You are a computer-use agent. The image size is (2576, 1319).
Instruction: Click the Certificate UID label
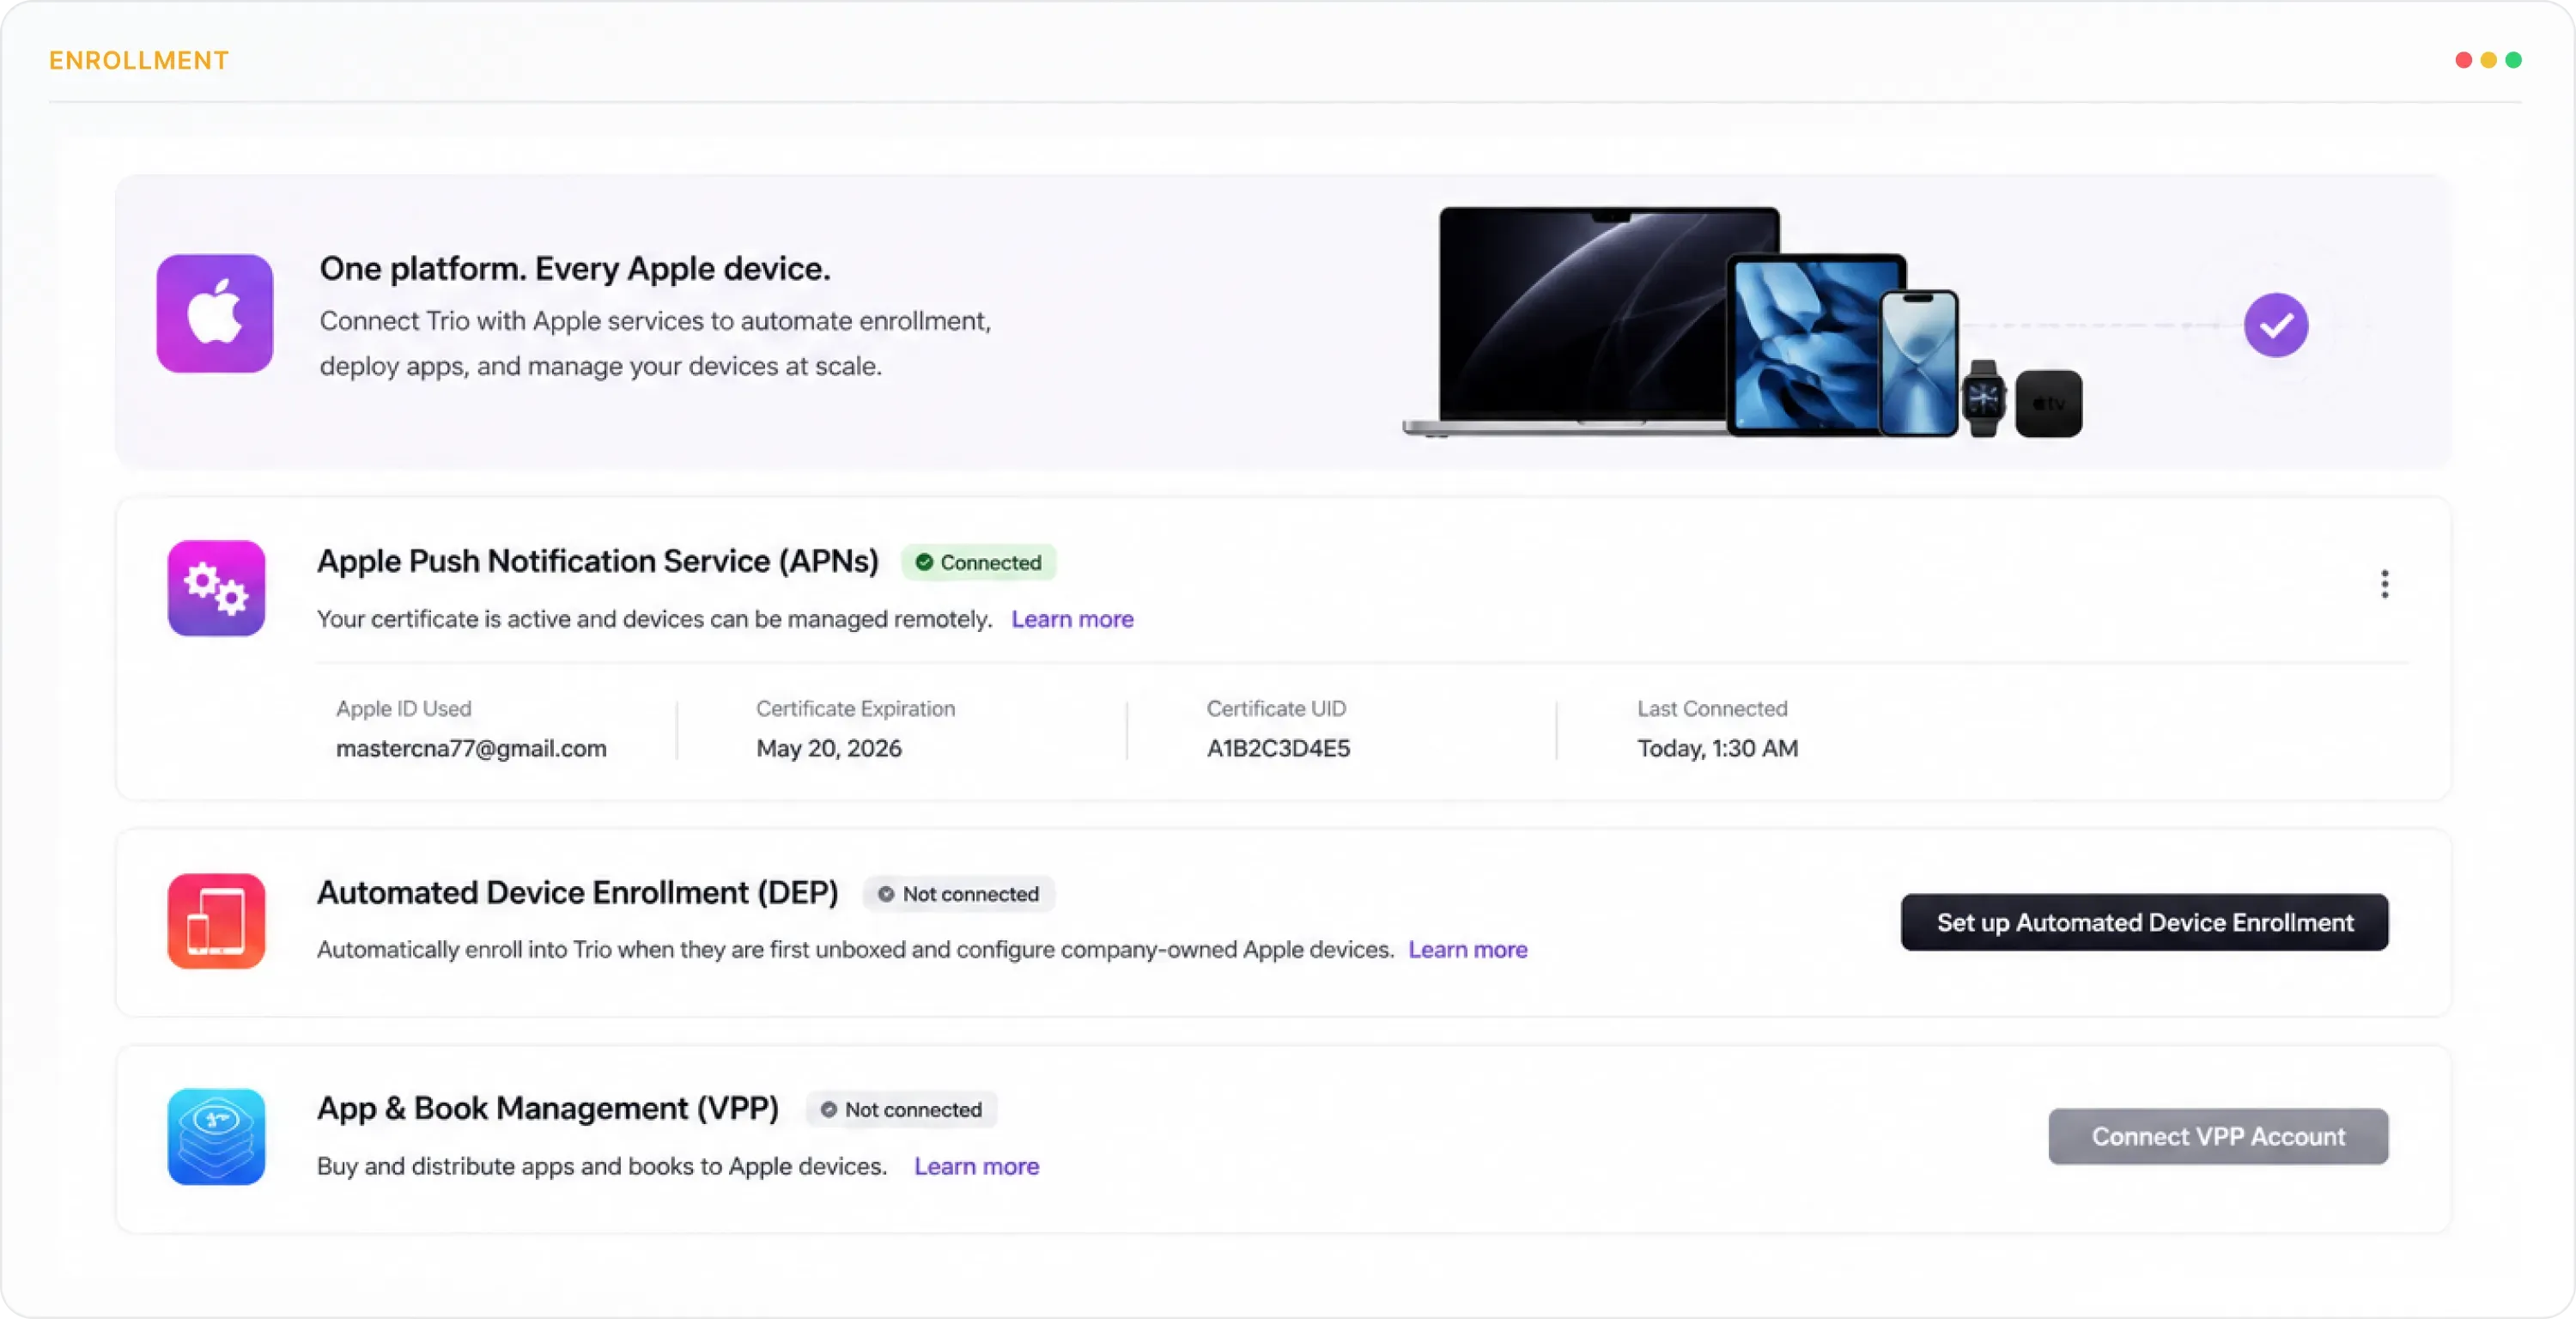click(x=1276, y=708)
